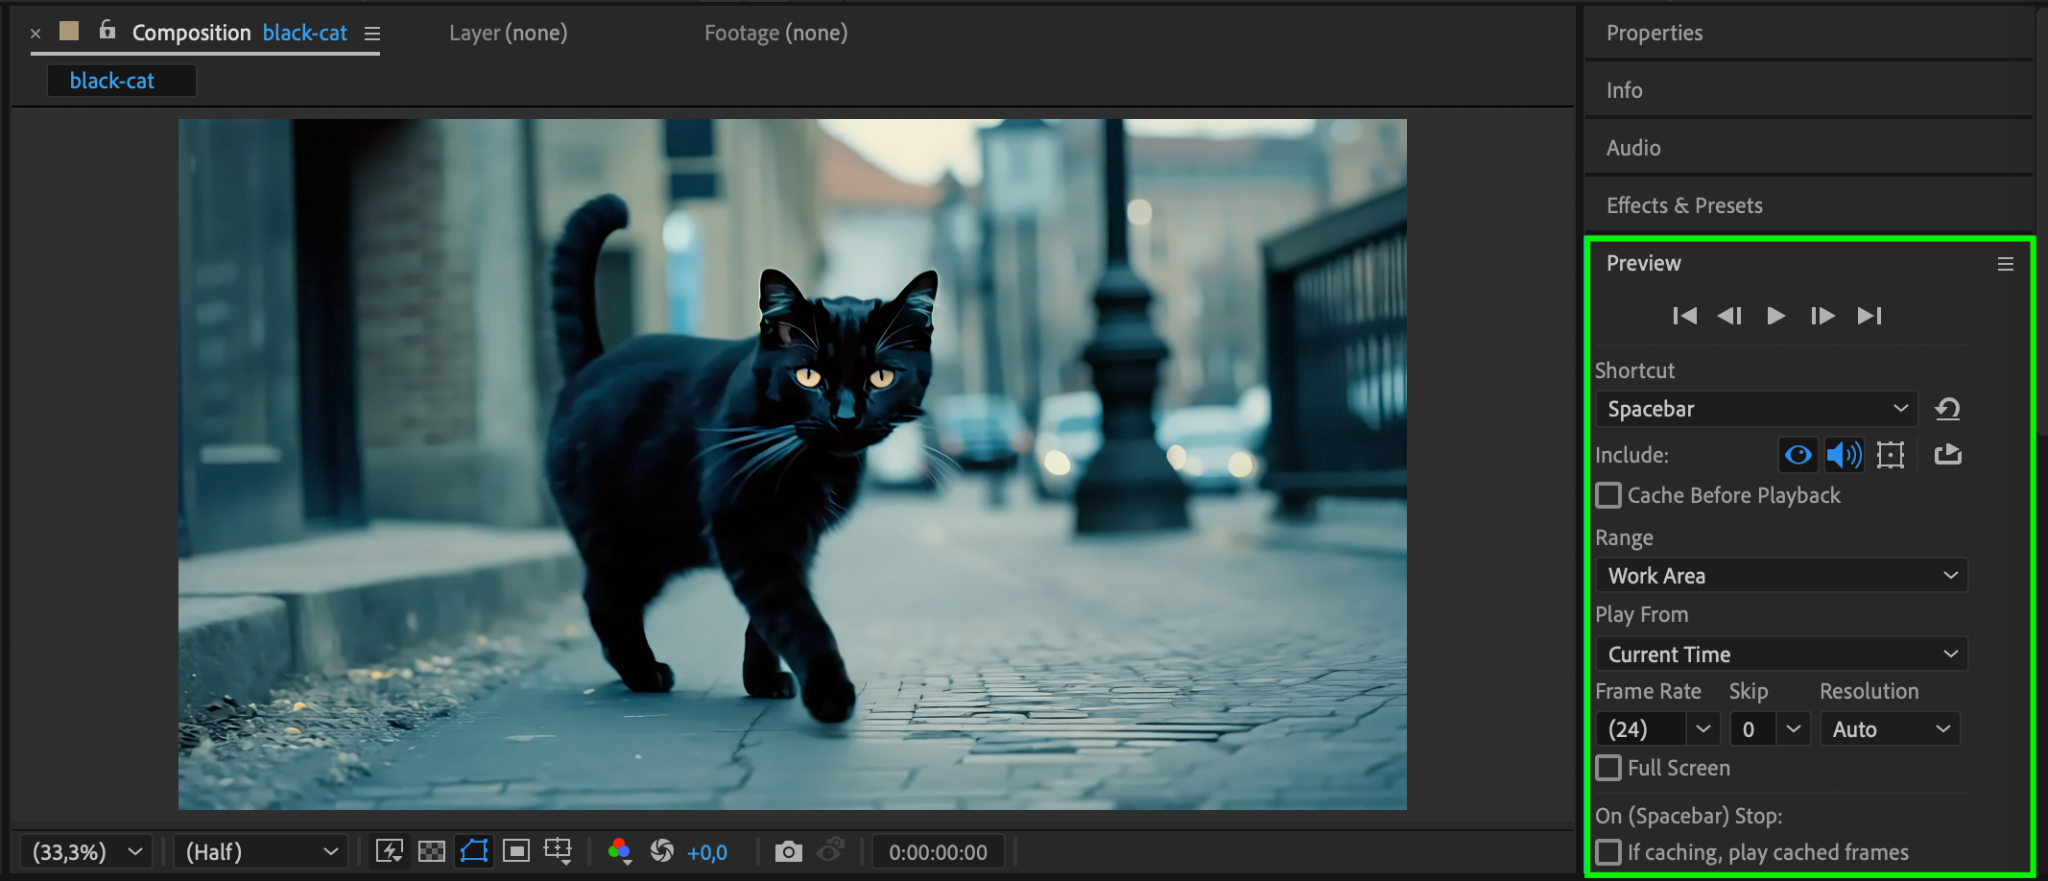This screenshot has height=881, width=2048.
Task: Toggle the transparency grid
Action: pyautogui.click(x=431, y=851)
